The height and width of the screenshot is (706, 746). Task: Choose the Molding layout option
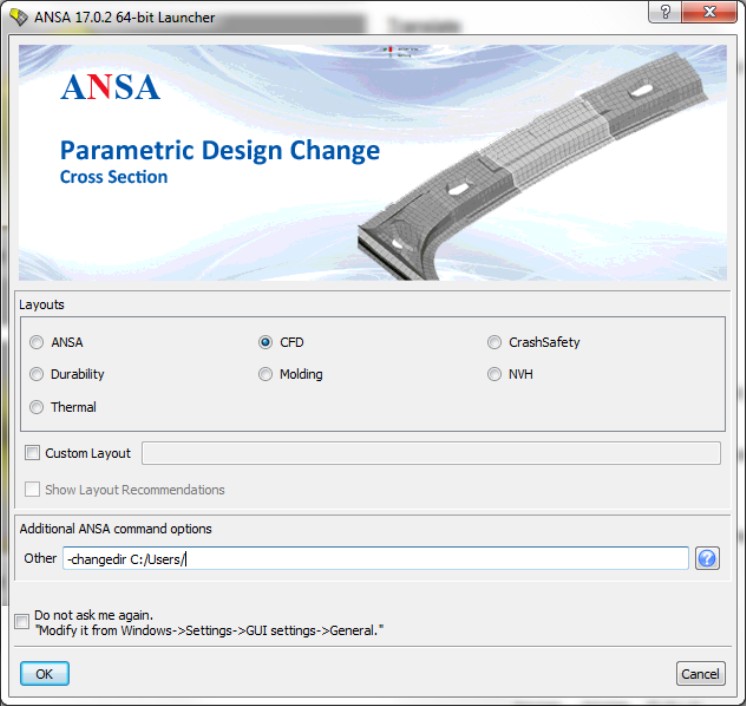[x=265, y=374]
